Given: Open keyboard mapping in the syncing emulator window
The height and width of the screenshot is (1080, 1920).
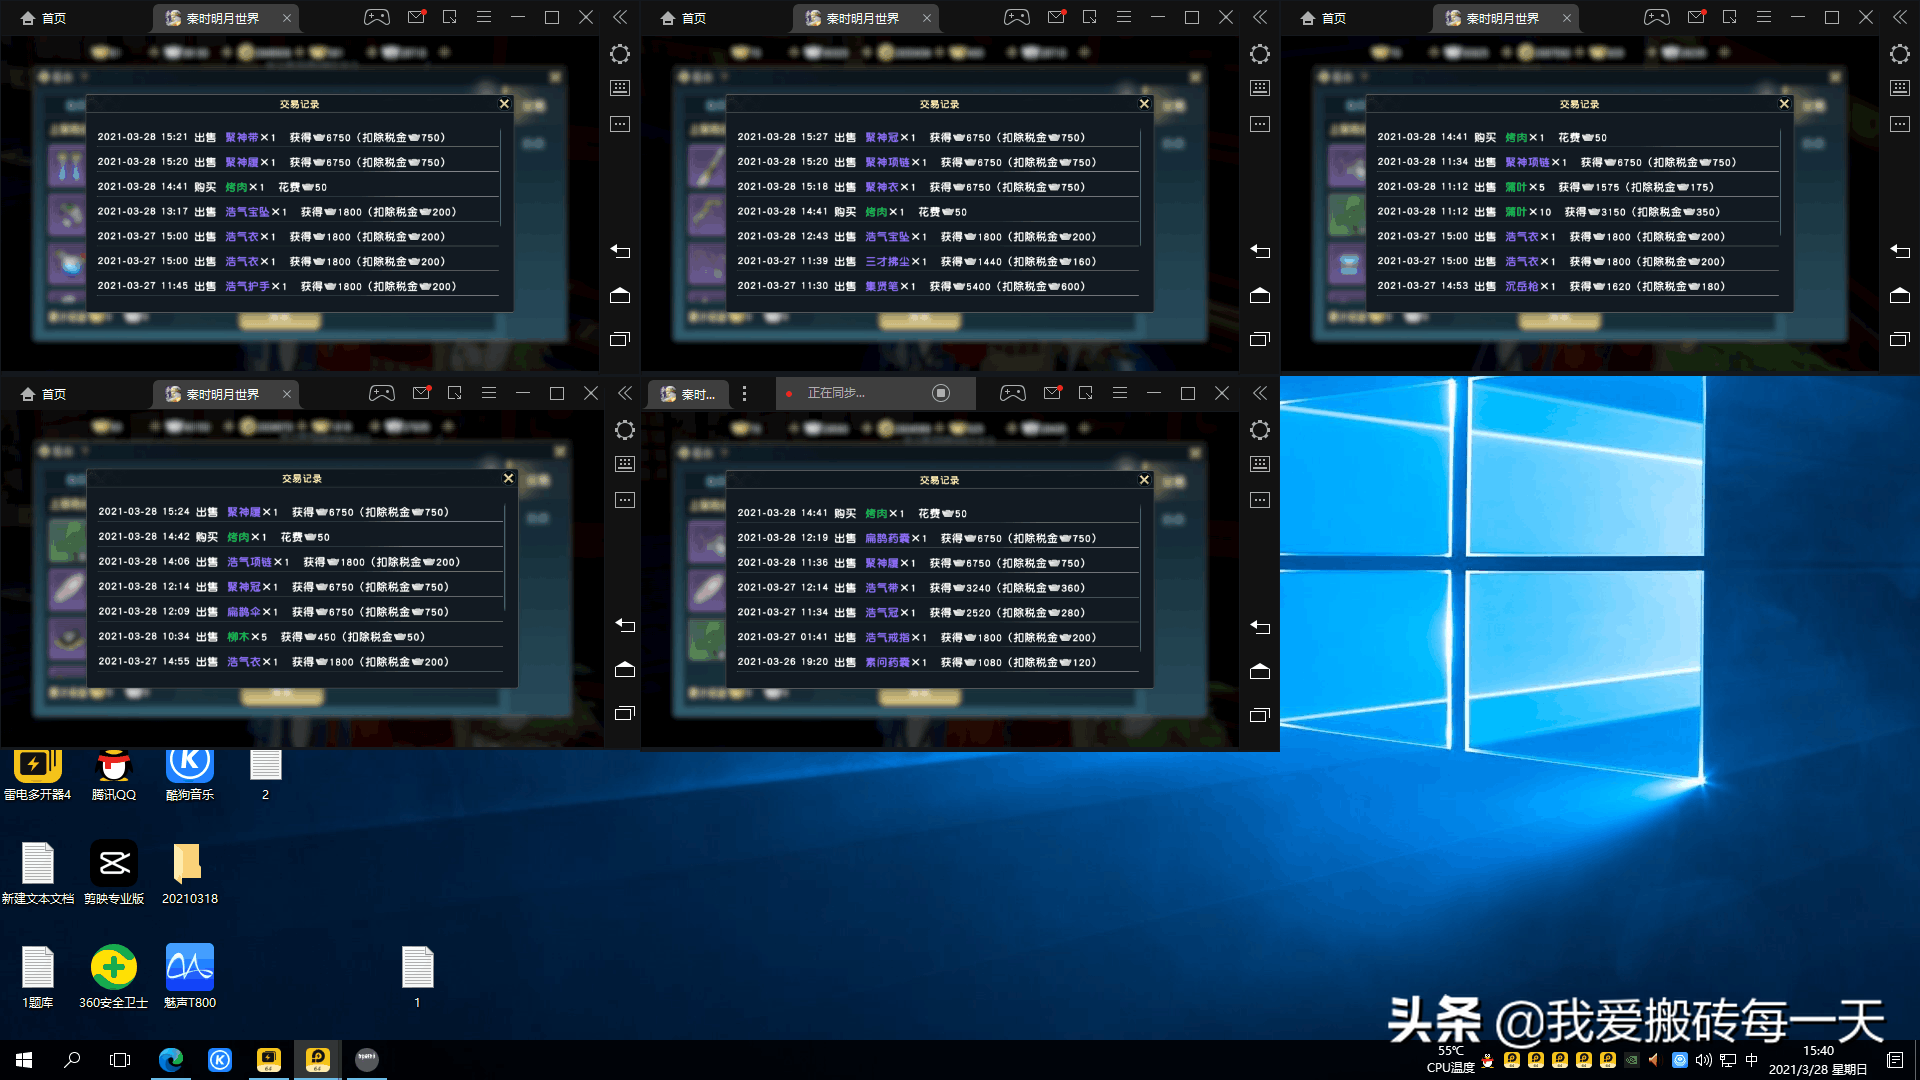Looking at the screenshot, I should click(1260, 464).
